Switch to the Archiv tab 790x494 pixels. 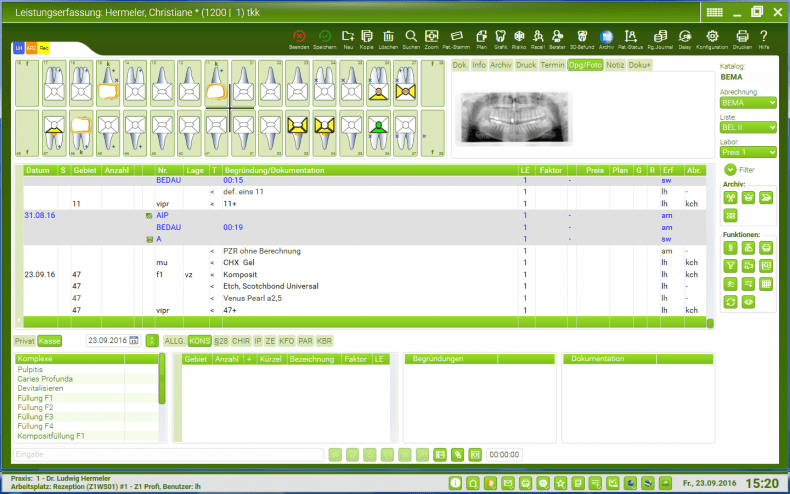501,65
